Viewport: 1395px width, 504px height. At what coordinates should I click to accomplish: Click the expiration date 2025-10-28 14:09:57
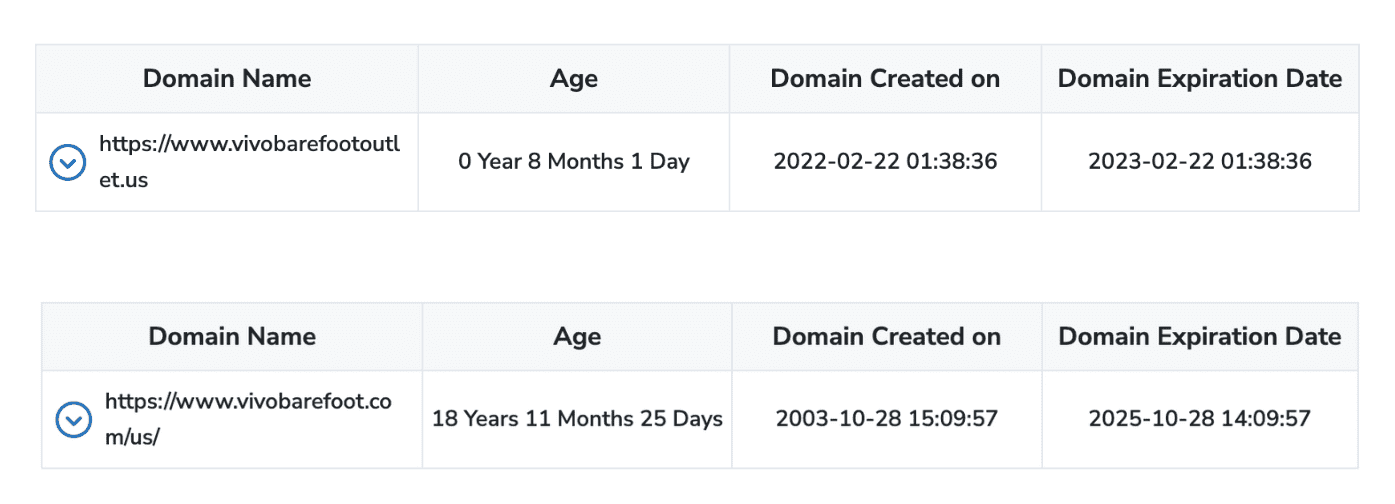click(1200, 419)
